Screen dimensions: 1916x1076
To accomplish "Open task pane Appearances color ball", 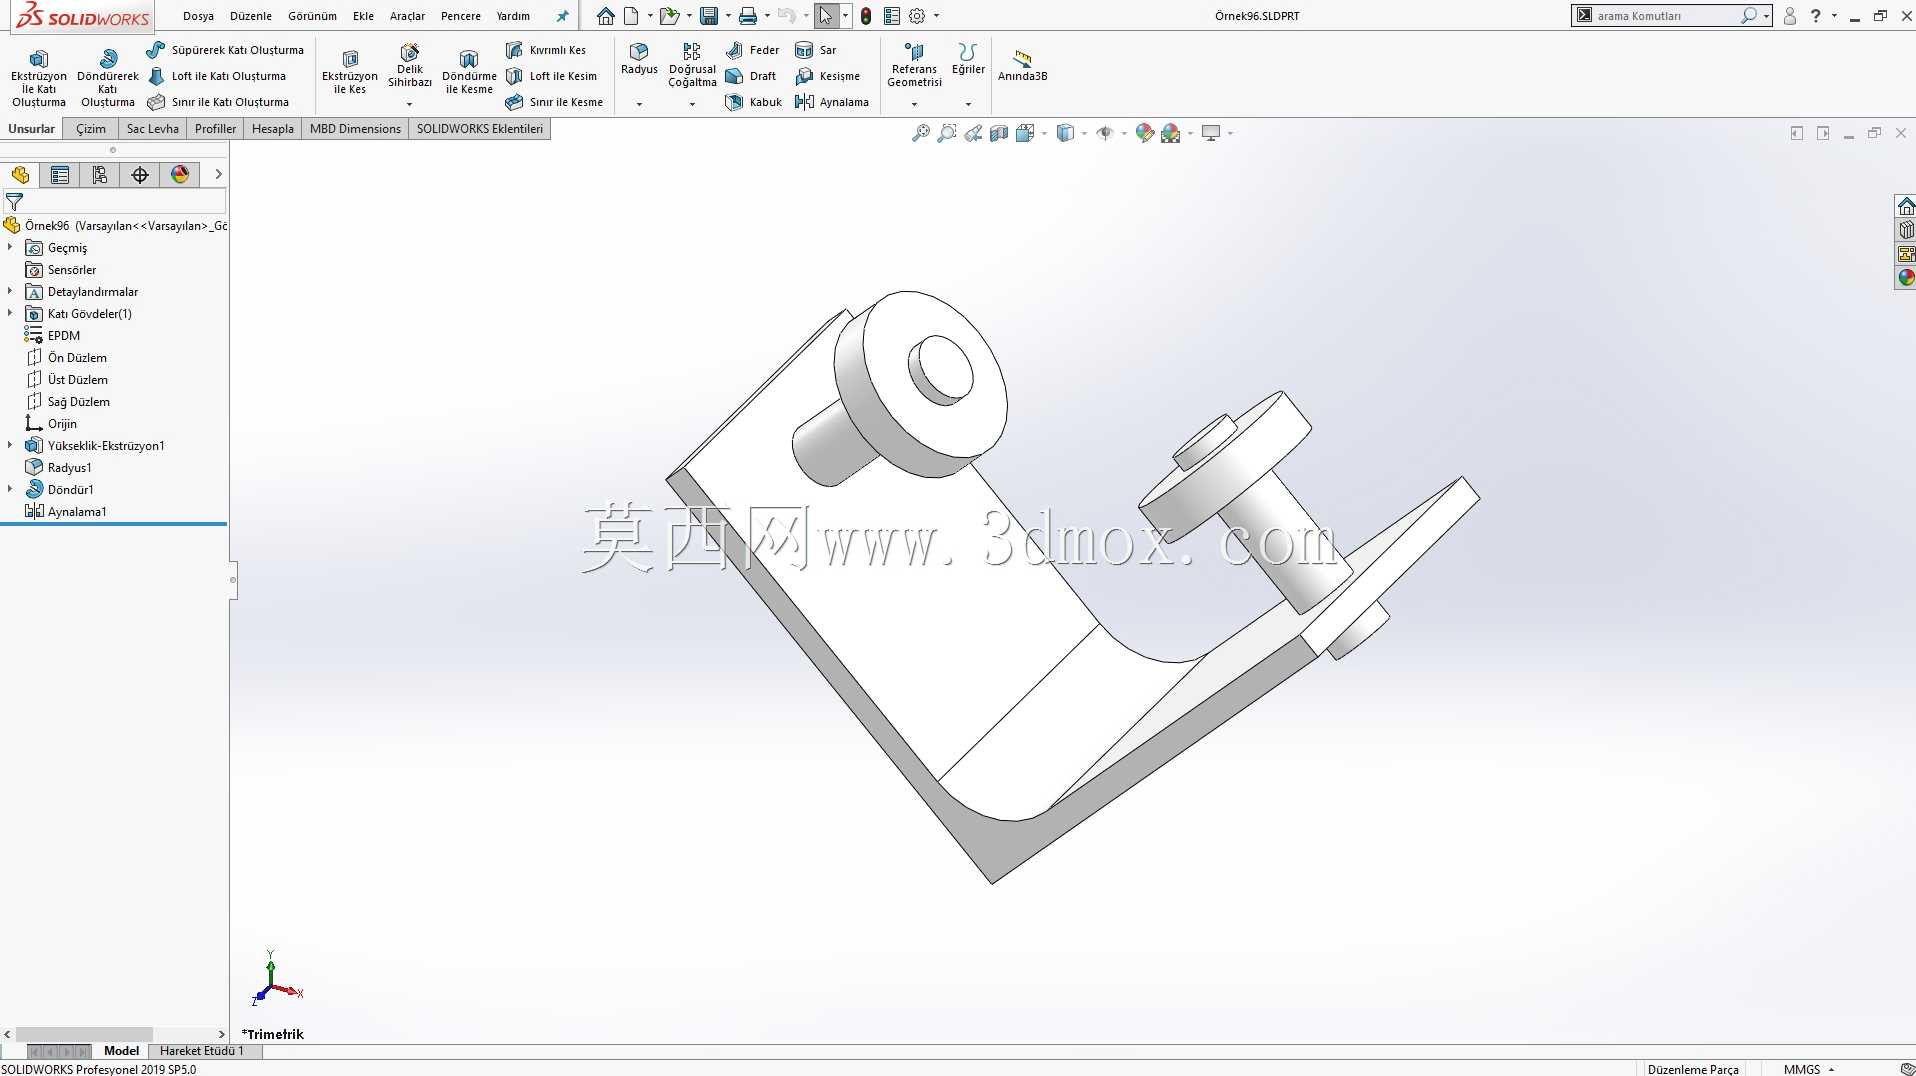I will [x=1906, y=278].
